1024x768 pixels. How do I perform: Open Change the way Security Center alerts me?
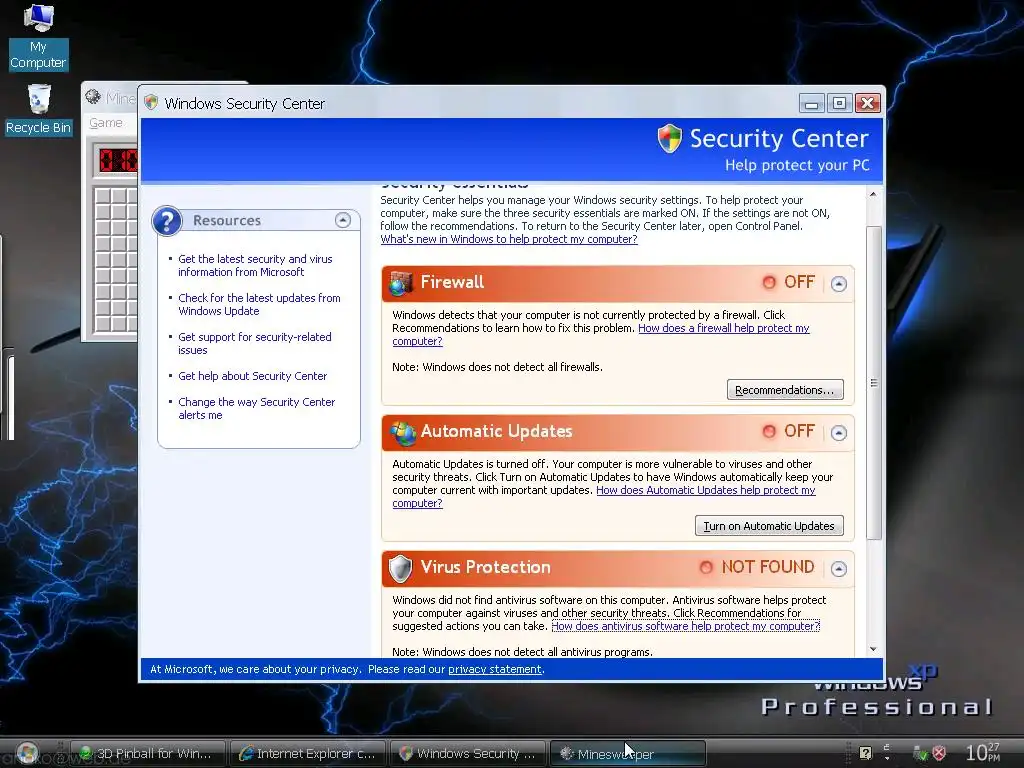(257, 409)
